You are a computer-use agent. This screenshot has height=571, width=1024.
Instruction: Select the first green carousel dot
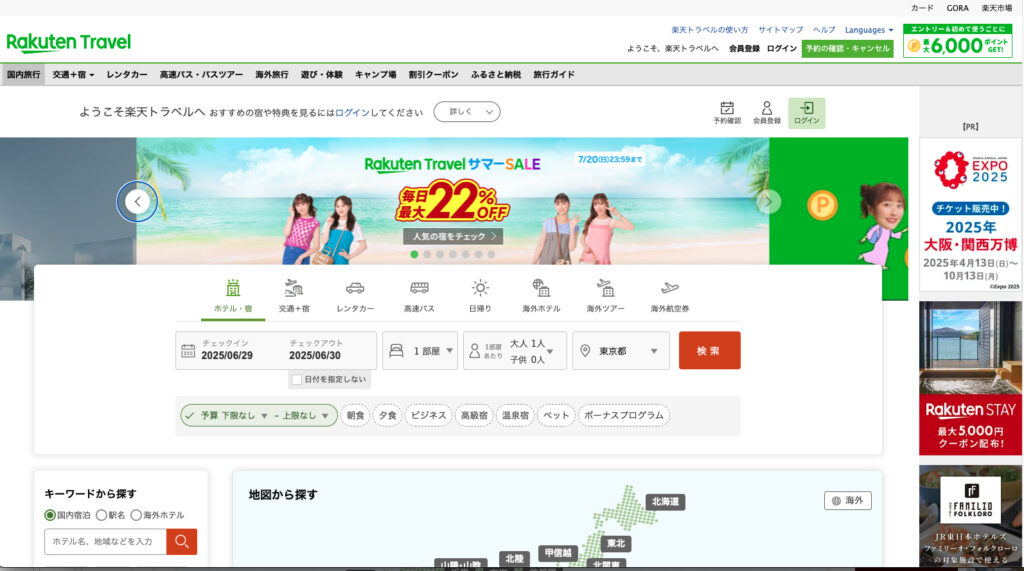coord(414,254)
